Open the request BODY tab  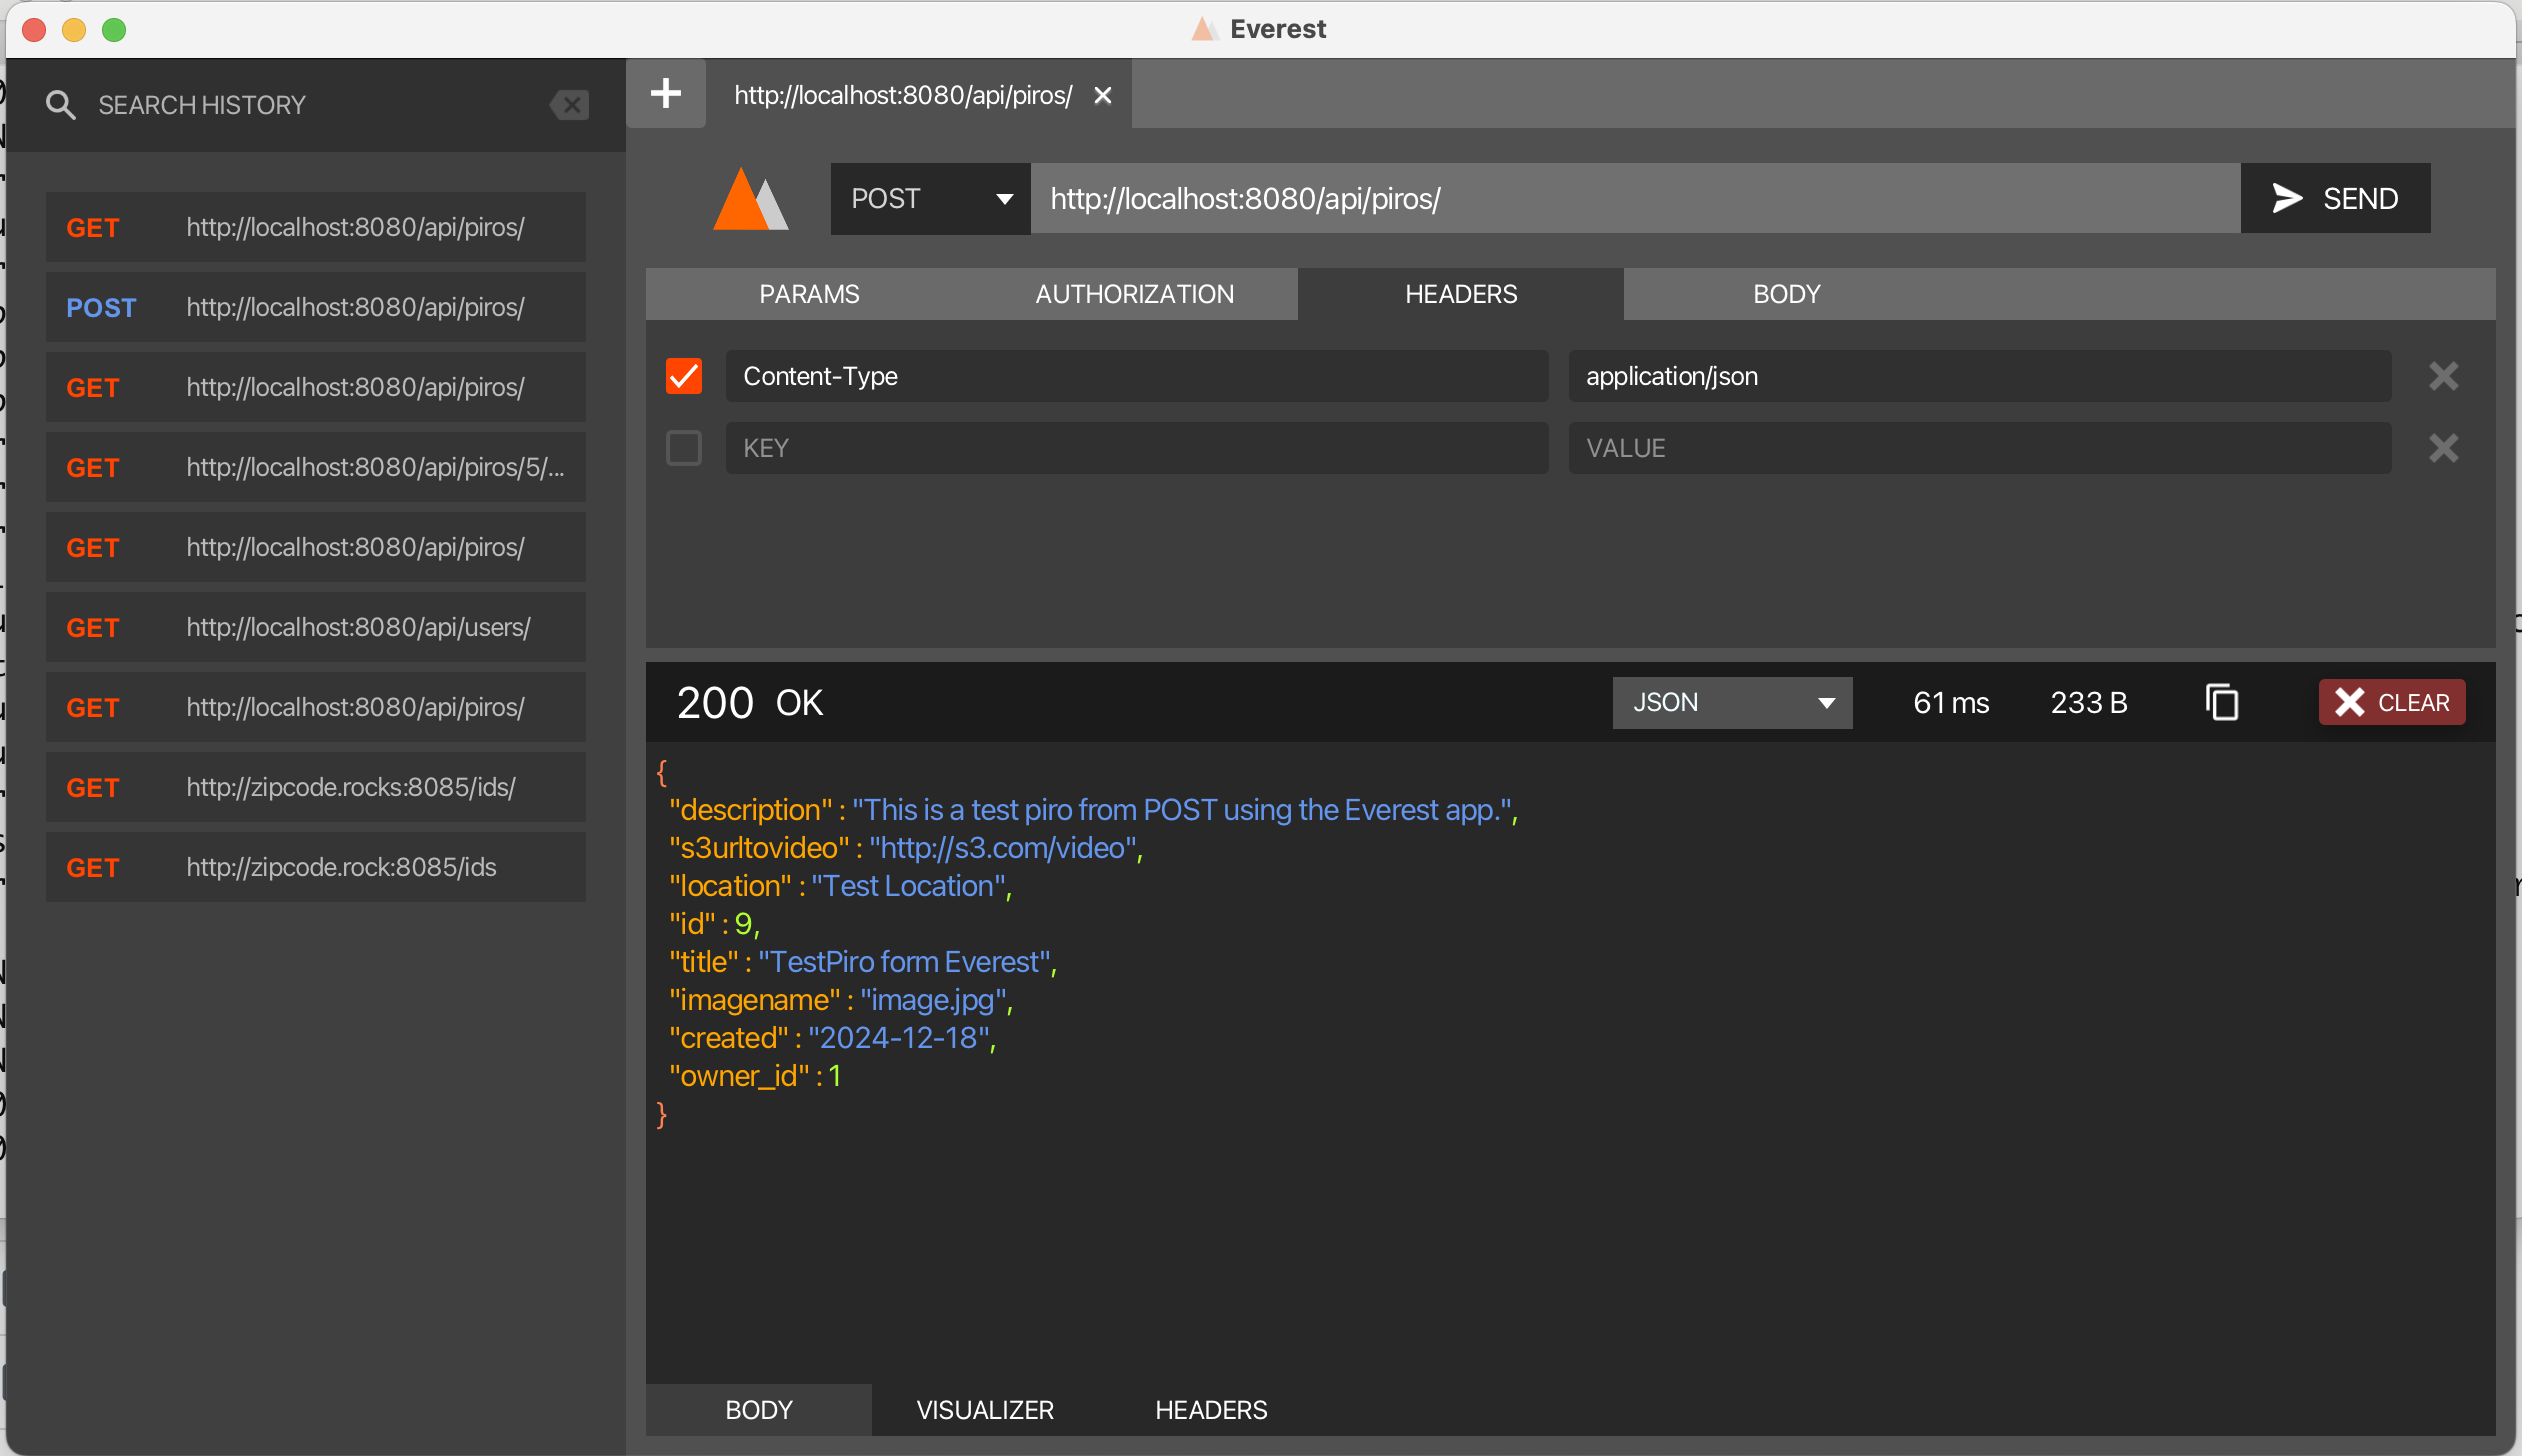pyautogui.click(x=1786, y=294)
